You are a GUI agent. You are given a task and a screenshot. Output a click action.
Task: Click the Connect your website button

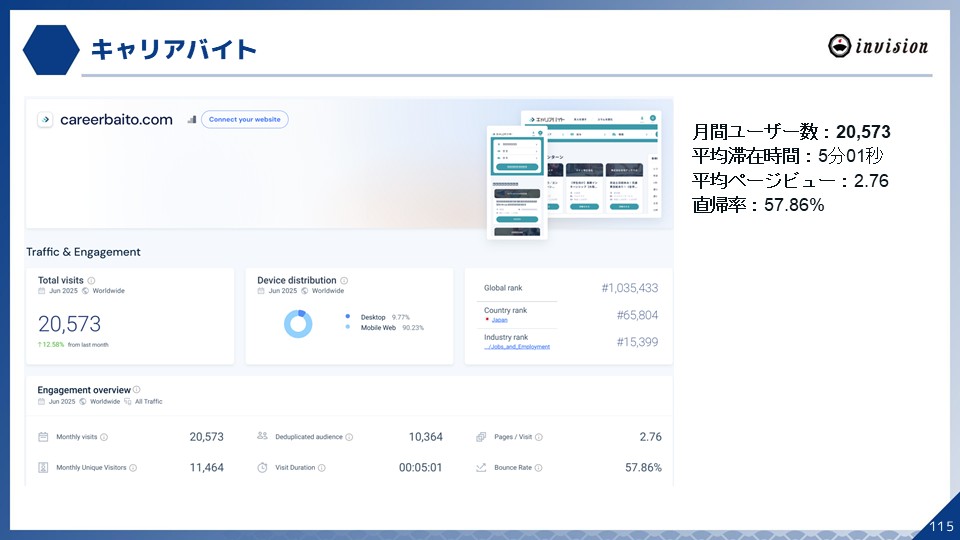pos(244,119)
